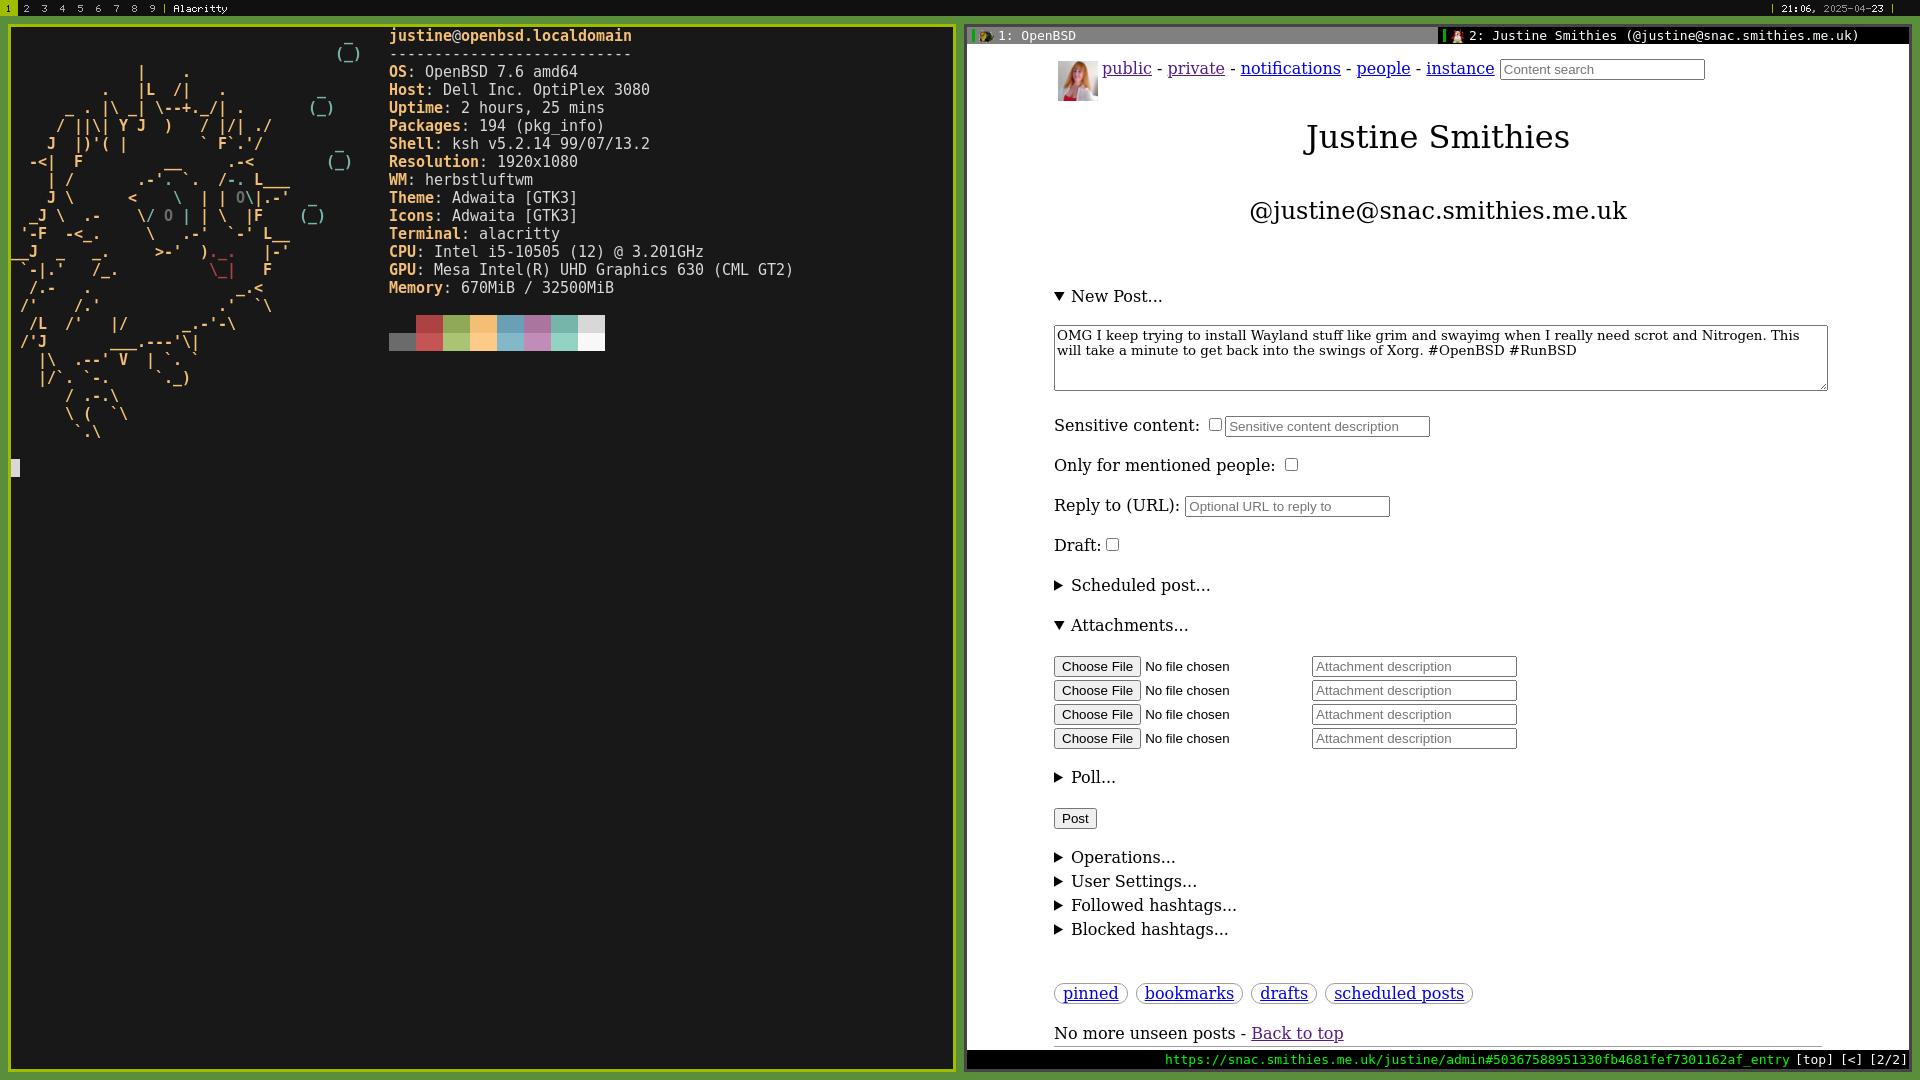
Task: Click the 'Justine Smithies' page heading
Action: click(1437, 137)
